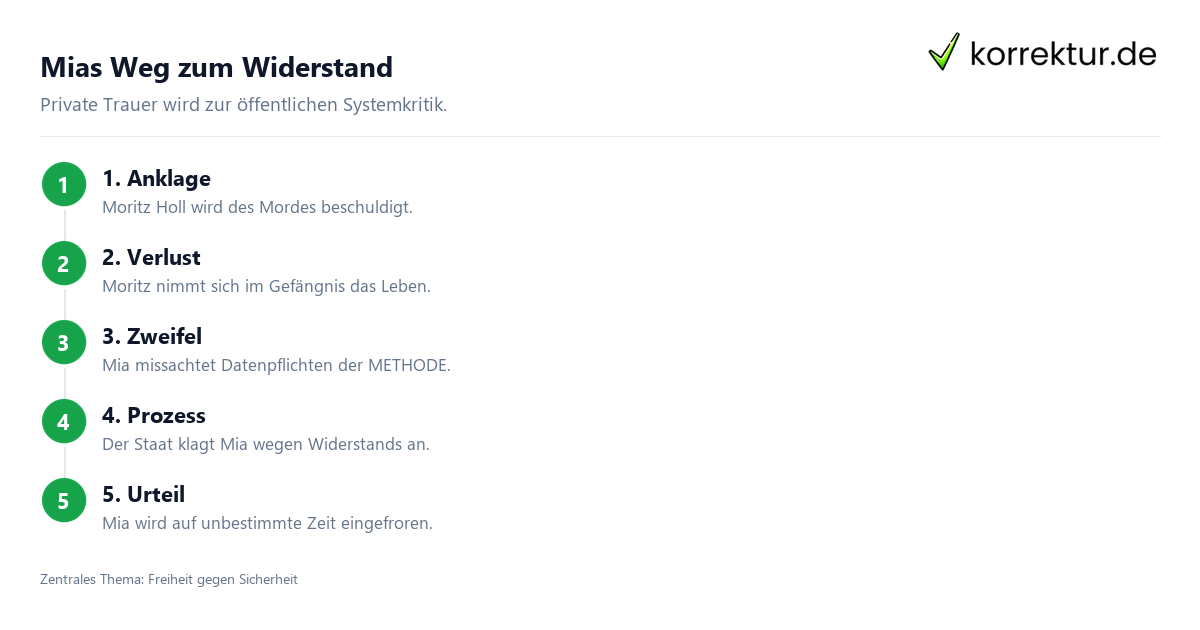Click the green step 5 circle
The width and height of the screenshot is (1200, 630).
tap(64, 501)
